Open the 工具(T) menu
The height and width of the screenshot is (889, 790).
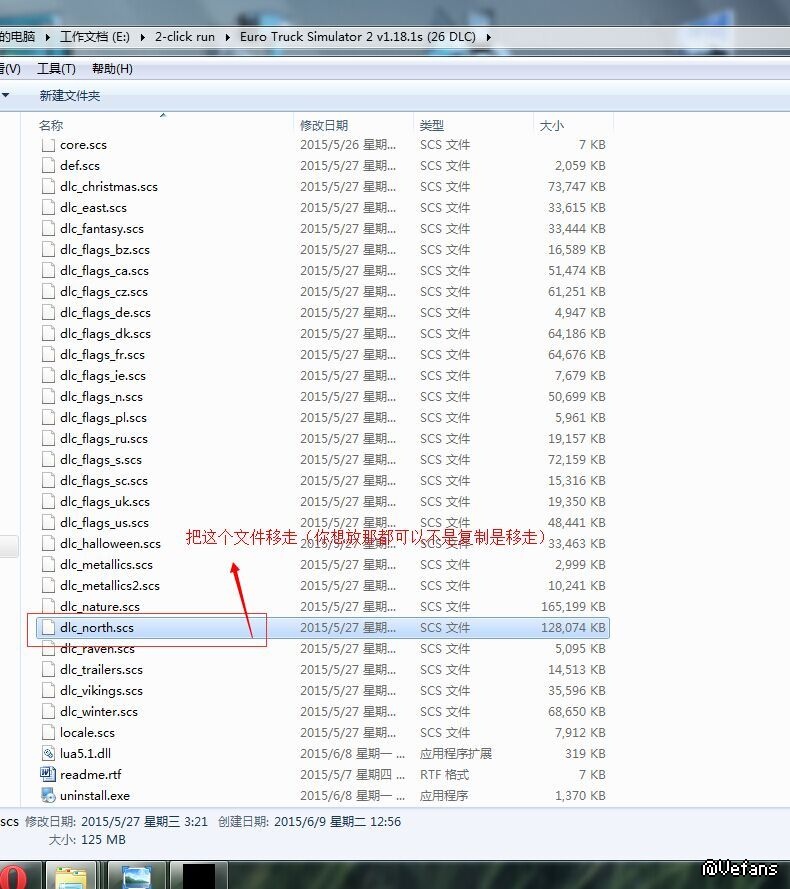(56, 69)
